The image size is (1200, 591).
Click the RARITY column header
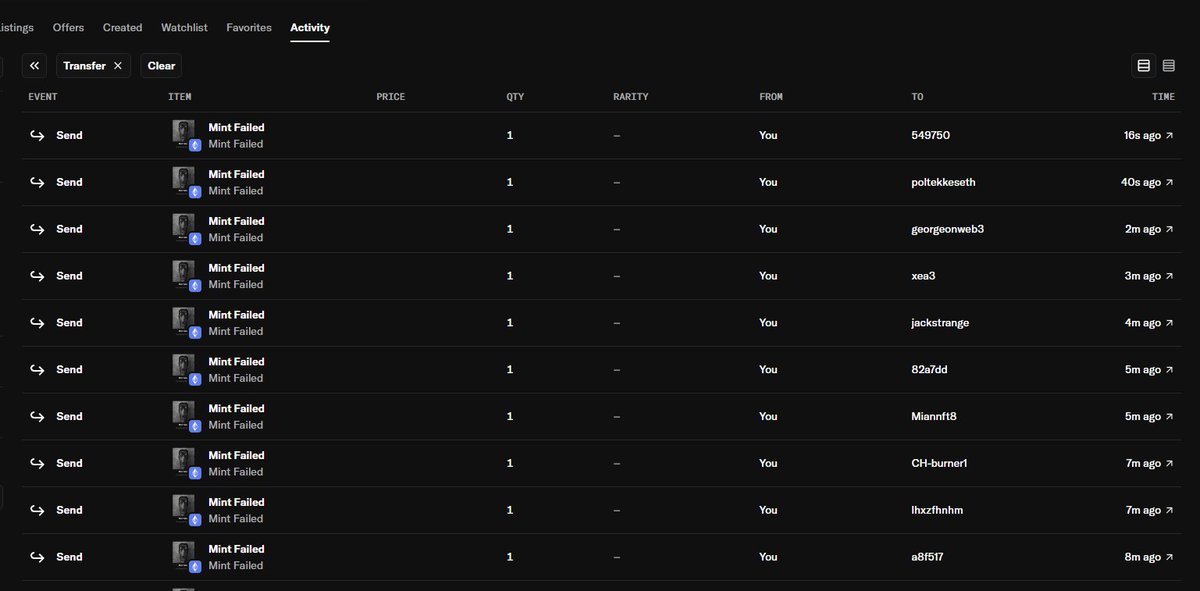pyautogui.click(x=631, y=97)
